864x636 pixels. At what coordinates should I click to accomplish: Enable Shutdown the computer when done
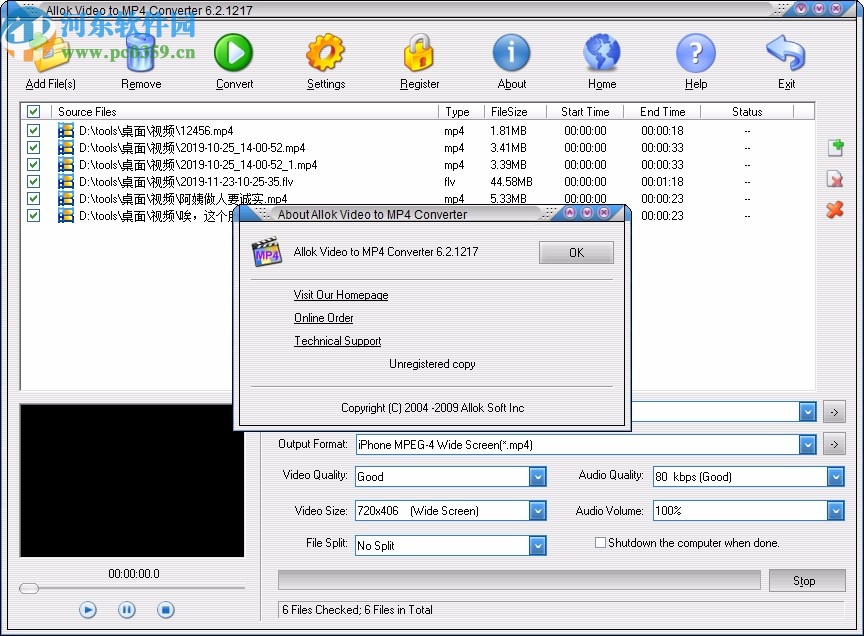pyautogui.click(x=599, y=542)
